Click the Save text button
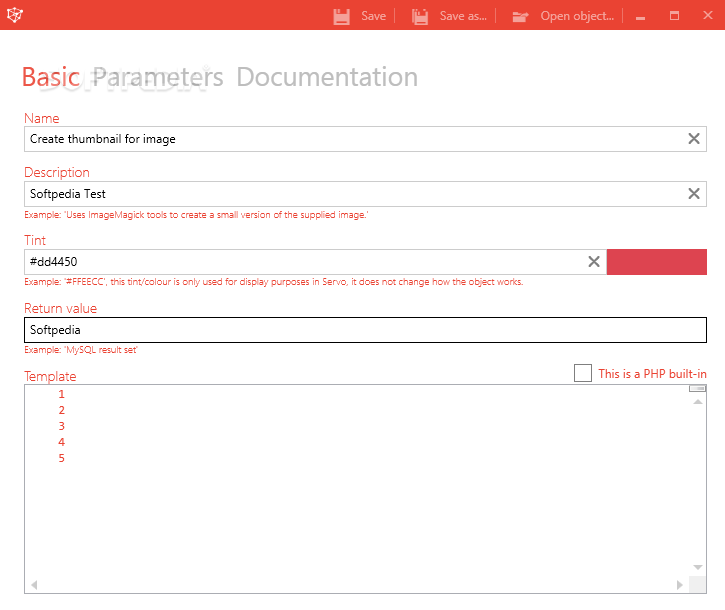The image size is (725, 610). coord(374,16)
